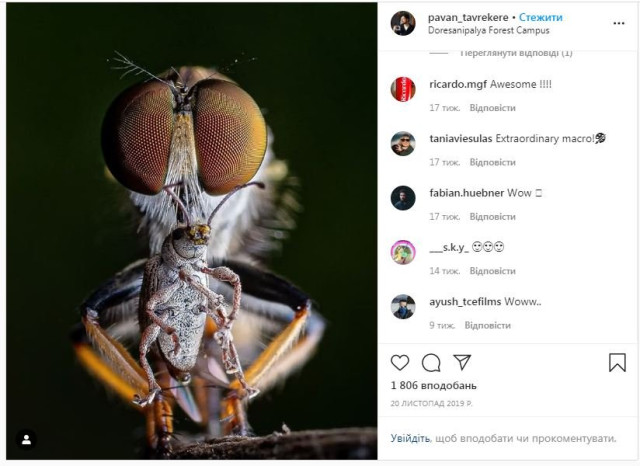The height and width of the screenshot is (466, 640).
Task: Open ayush_tcefilms's avatar
Action: pos(402,306)
